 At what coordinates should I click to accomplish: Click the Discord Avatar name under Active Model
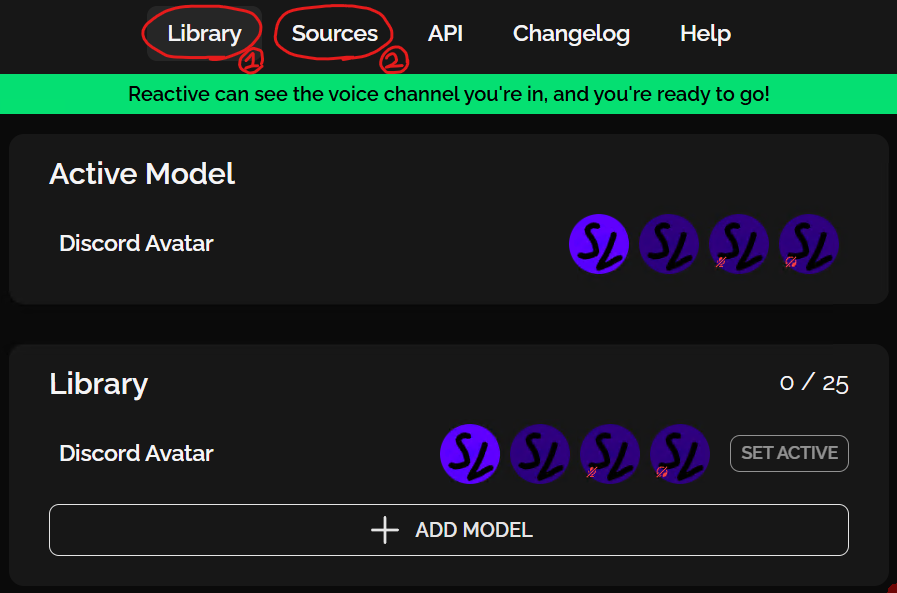click(136, 243)
